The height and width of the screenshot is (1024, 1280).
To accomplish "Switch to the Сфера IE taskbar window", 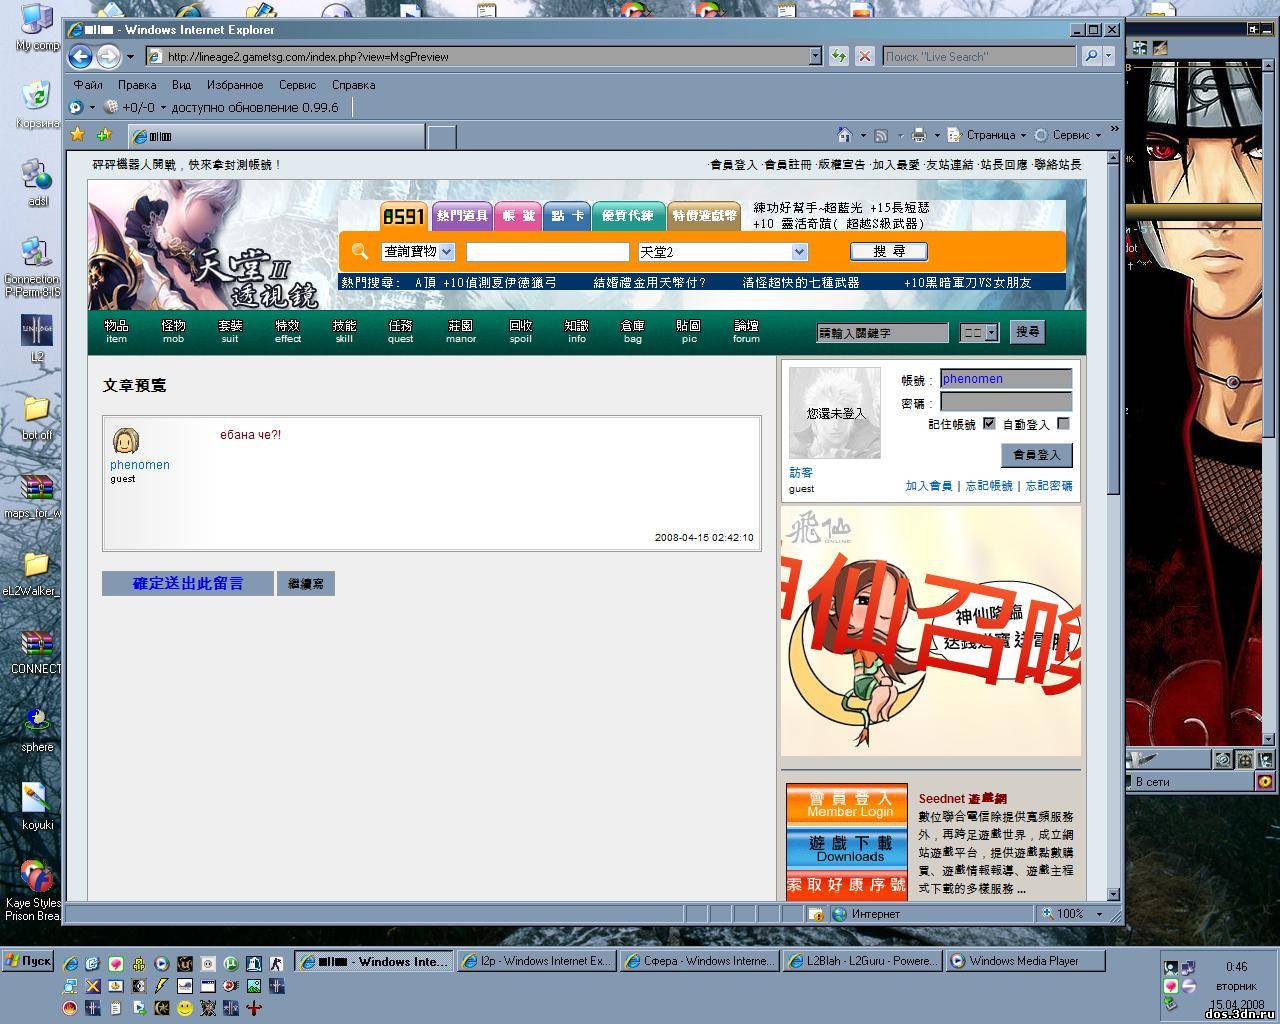I will (697, 961).
